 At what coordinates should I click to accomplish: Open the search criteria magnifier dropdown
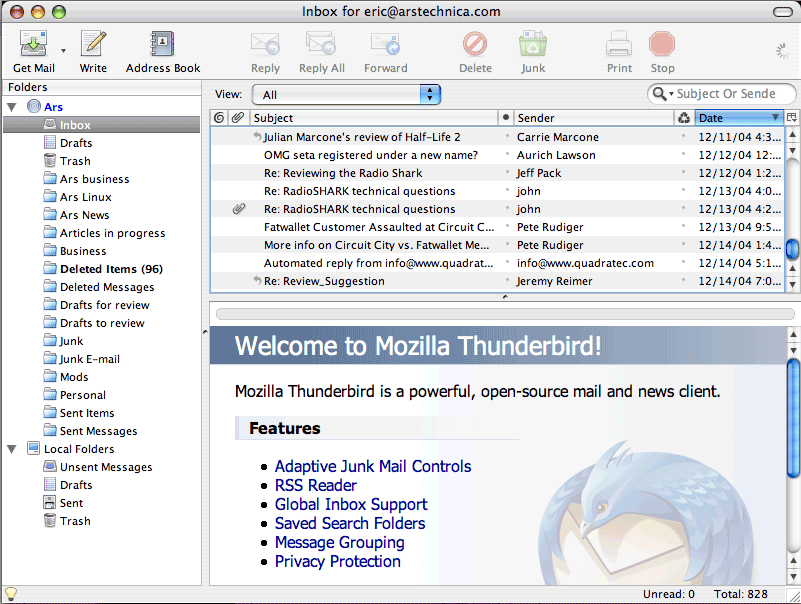click(663, 94)
